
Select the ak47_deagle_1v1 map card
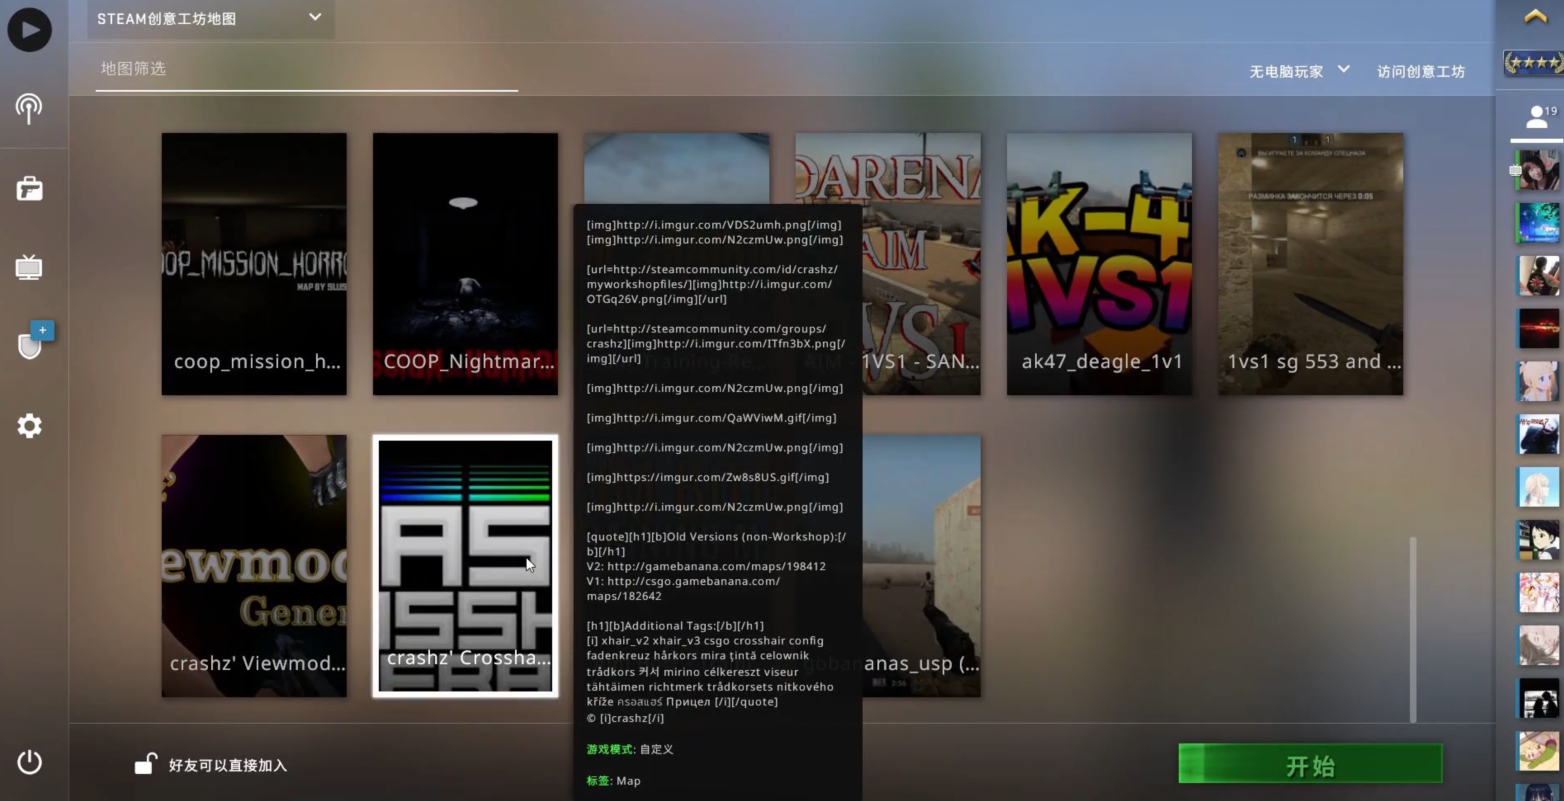(1099, 264)
